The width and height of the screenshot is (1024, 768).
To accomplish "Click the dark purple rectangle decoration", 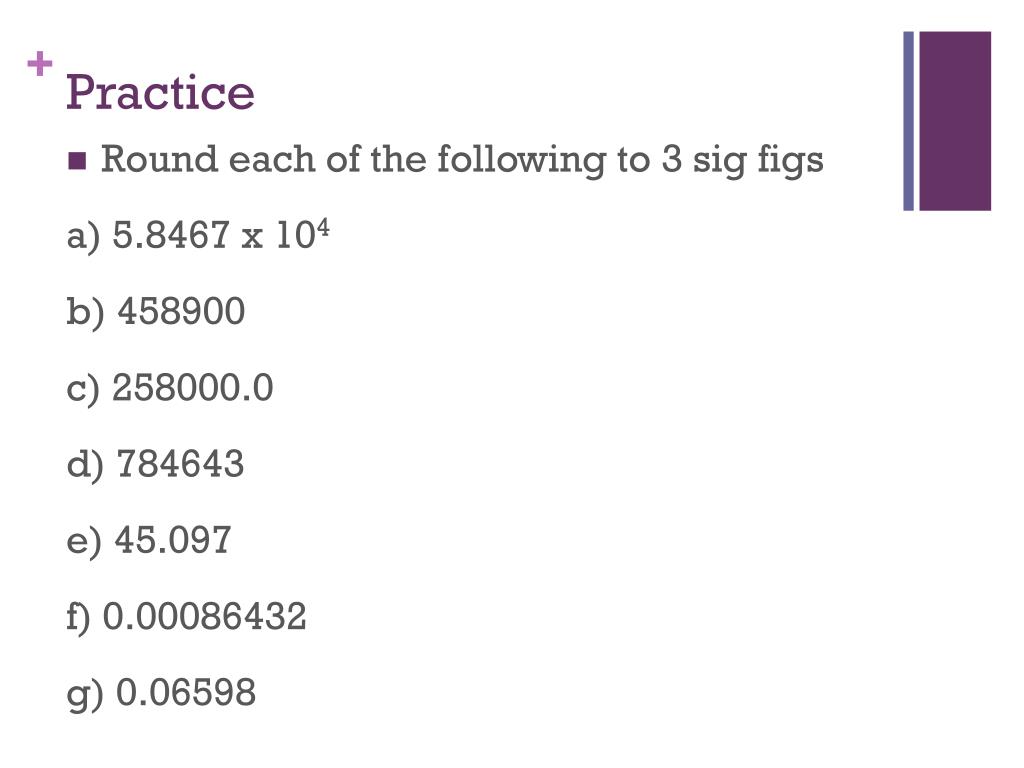I will click(955, 121).
